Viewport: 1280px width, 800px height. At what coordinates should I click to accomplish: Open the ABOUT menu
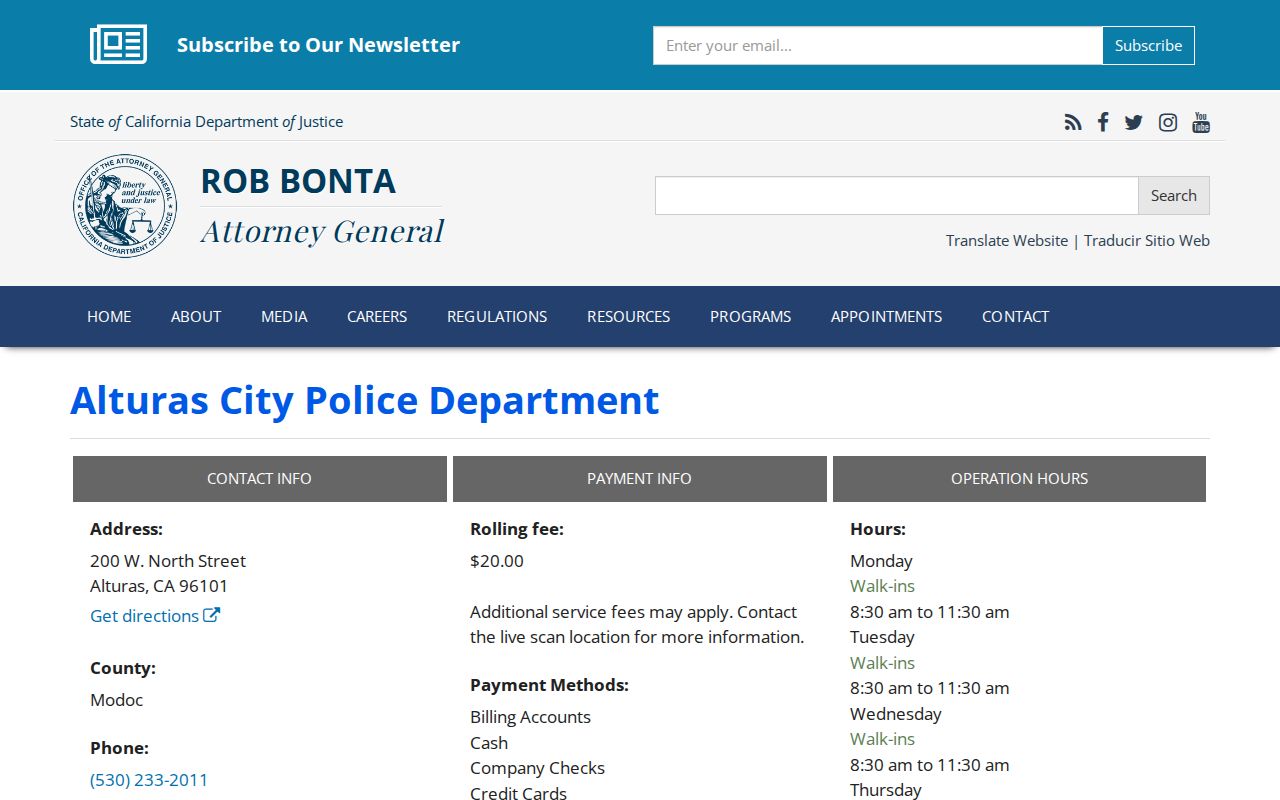pyautogui.click(x=196, y=316)
